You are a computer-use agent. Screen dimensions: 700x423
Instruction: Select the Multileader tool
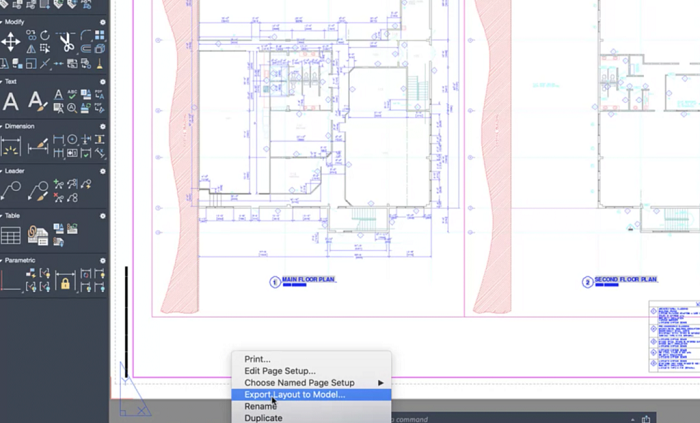(11, 191)
